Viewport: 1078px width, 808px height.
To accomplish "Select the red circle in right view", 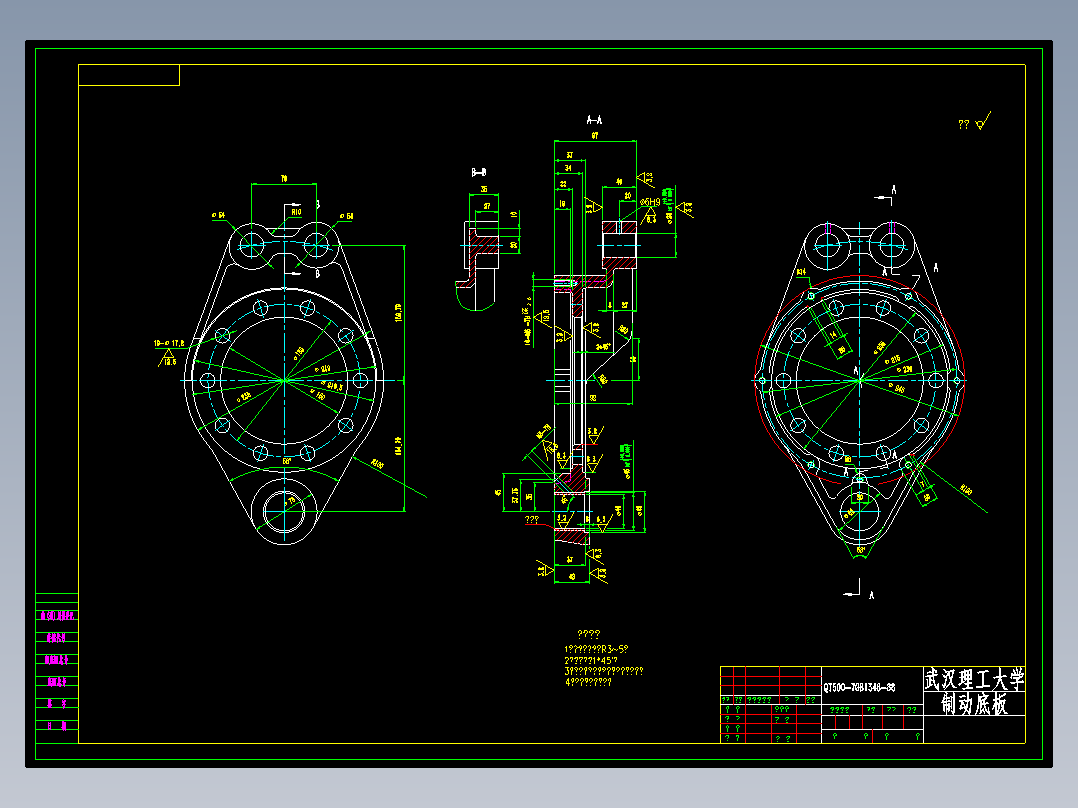I will tap(859, 380).
